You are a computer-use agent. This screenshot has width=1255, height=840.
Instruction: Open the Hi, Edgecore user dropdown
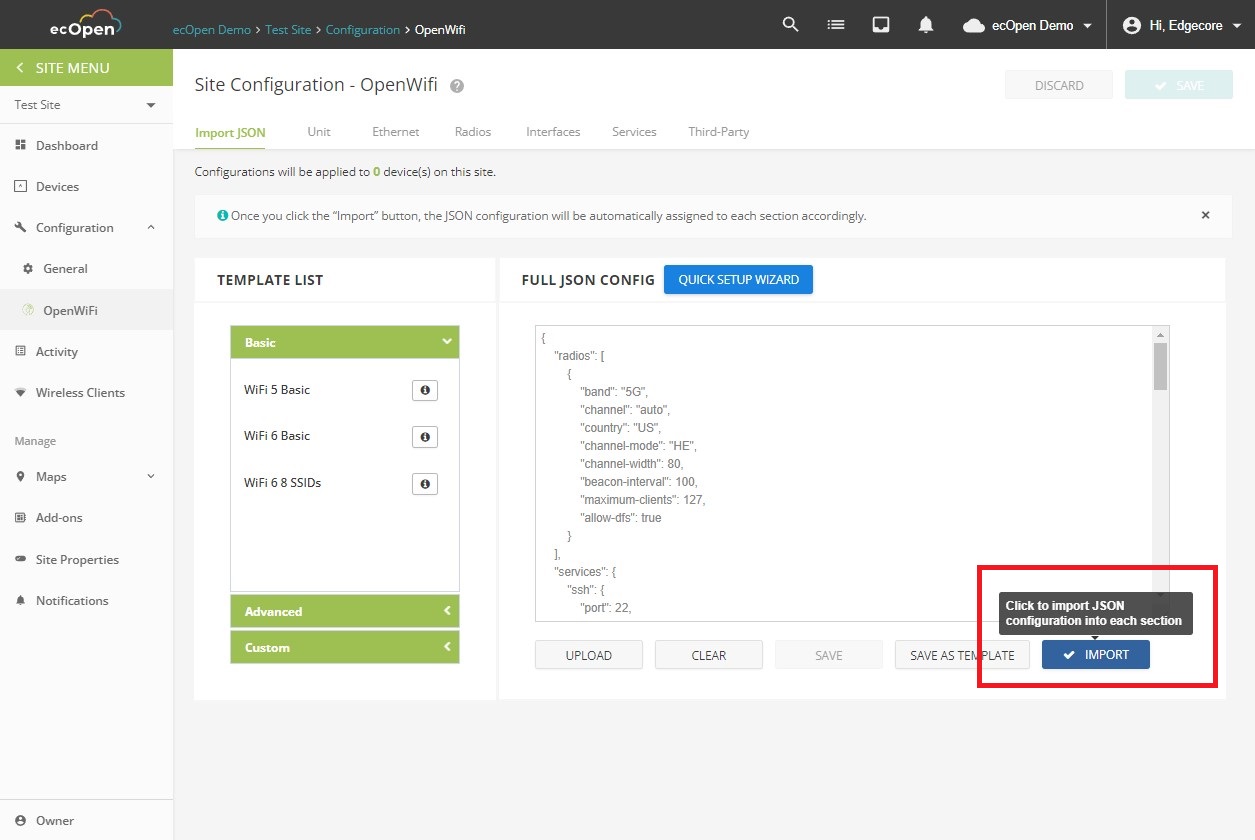tap(1181, 26)
